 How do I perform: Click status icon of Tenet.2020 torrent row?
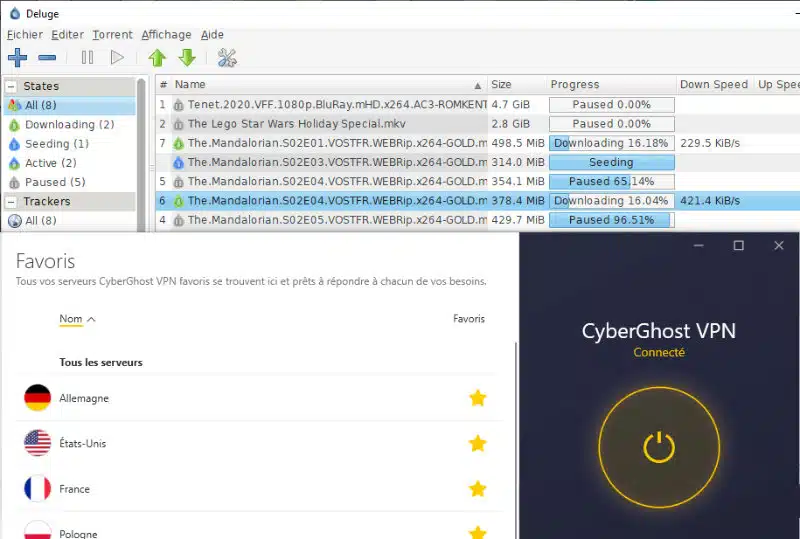click(x=178, y=106)
